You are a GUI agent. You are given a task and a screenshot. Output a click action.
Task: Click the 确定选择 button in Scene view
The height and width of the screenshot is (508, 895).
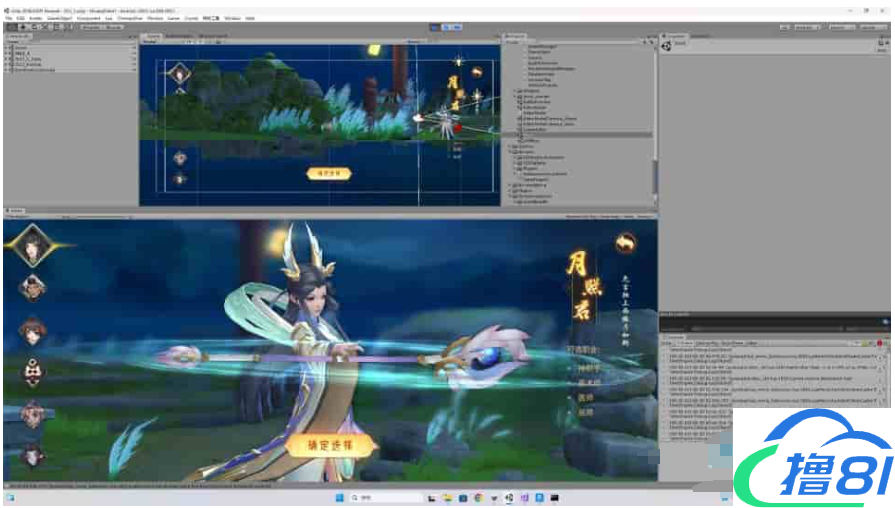(328, 173)
